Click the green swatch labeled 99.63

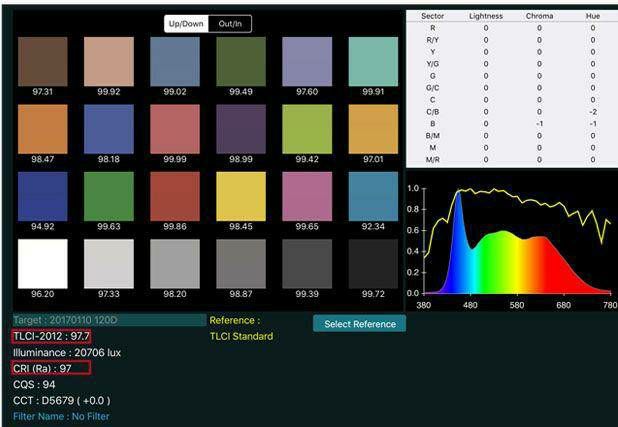(109, 196)
